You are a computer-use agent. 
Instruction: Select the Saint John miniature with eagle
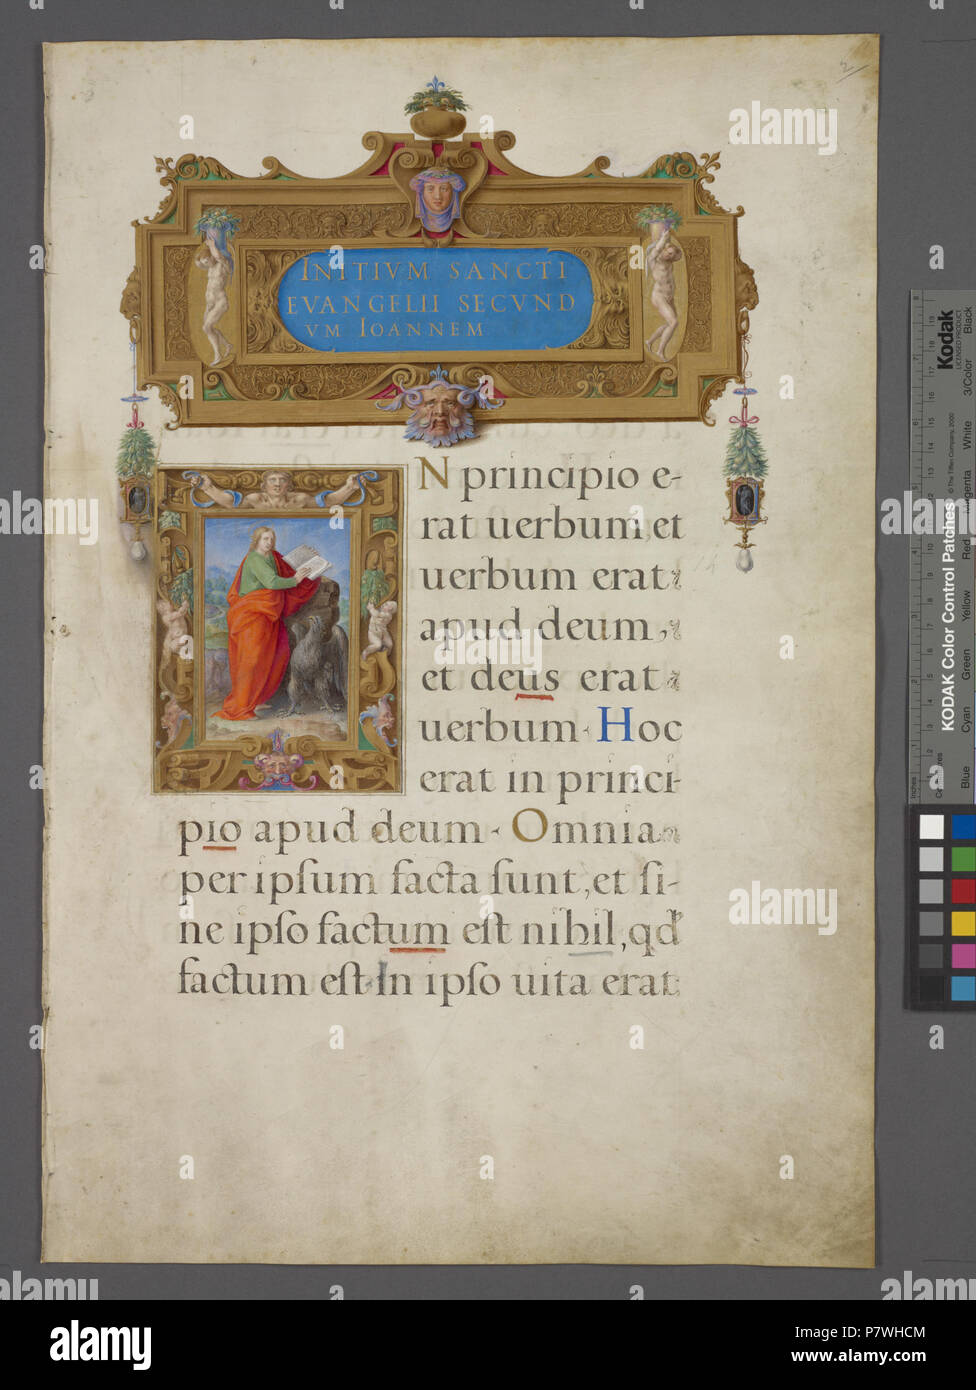tap(277, 629)
